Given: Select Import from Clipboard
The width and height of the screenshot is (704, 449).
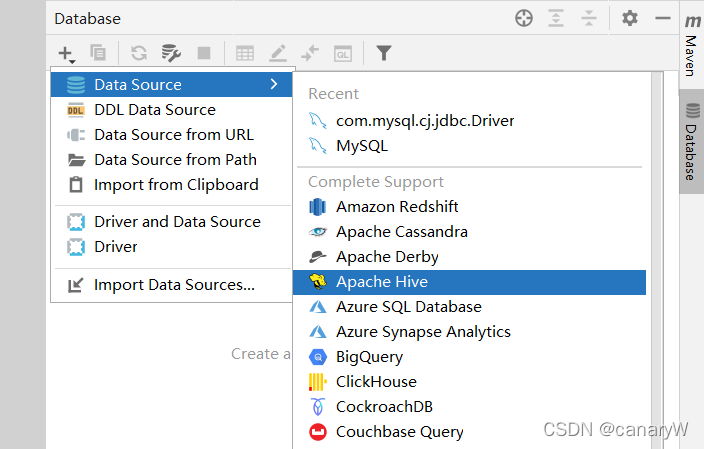Looking at the screenshot, I should (x=172, y=185).
